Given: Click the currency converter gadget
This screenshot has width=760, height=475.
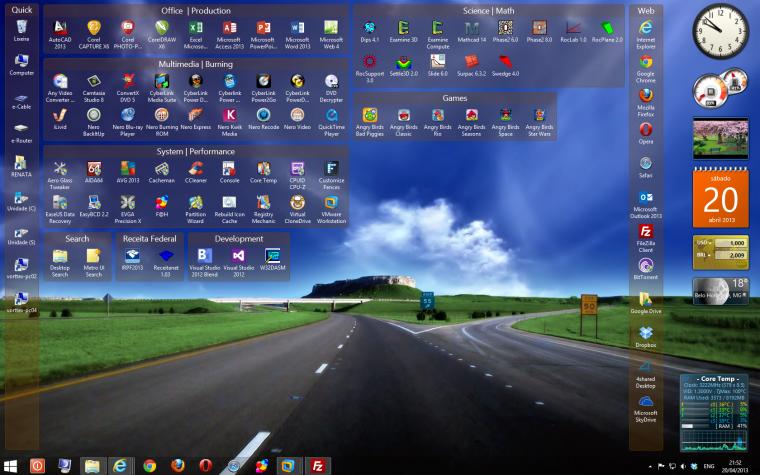Looking at the screenshot, I should [720, 252].
